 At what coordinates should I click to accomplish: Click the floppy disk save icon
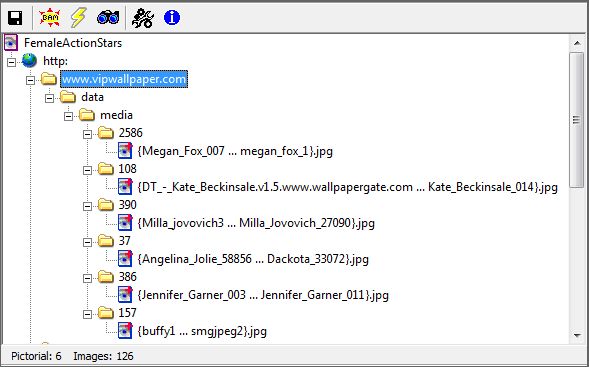click(15, 18)
